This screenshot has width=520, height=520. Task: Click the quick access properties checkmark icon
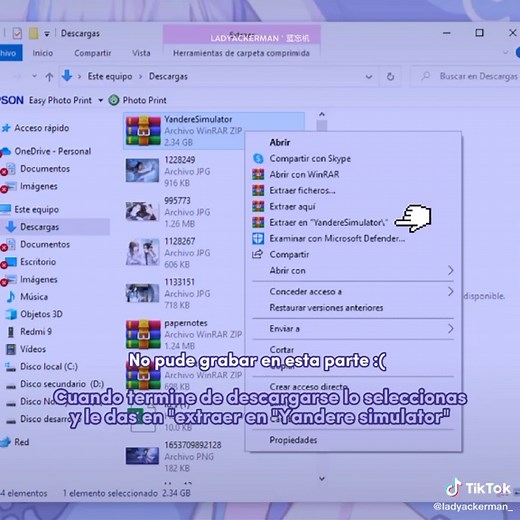[17, 33]
